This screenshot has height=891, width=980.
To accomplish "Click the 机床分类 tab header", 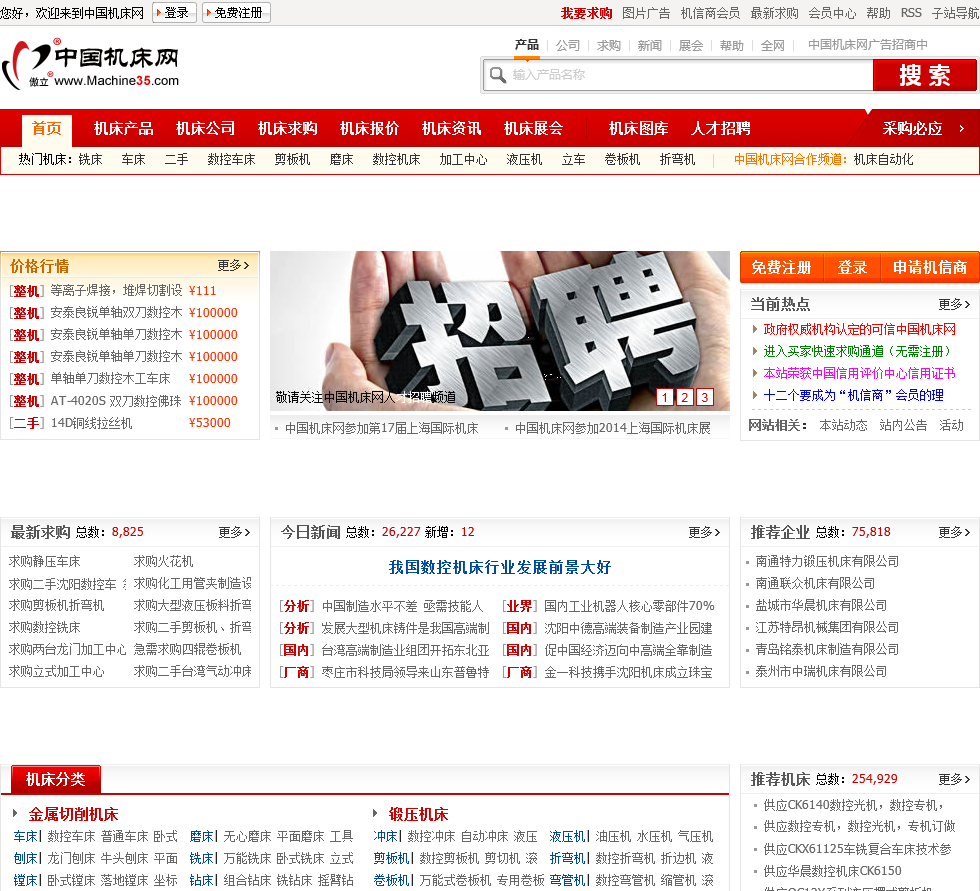I will pos(56,779).
